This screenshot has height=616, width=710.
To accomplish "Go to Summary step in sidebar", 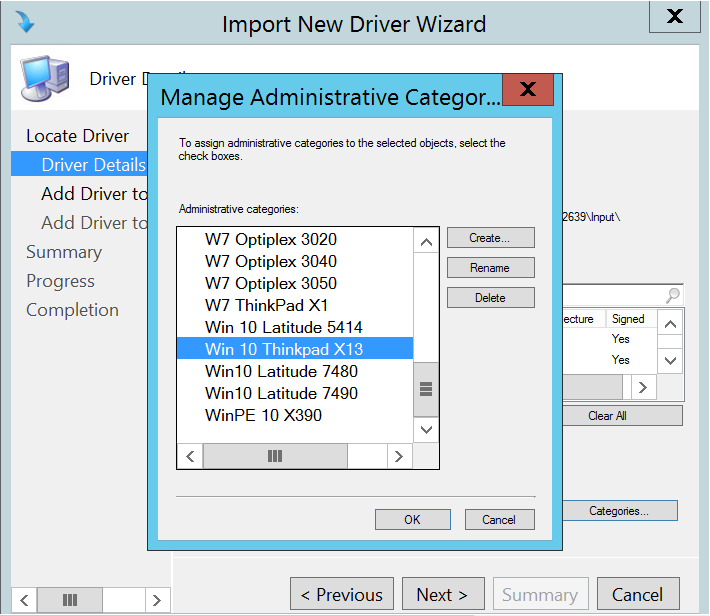I will [64, 252].
